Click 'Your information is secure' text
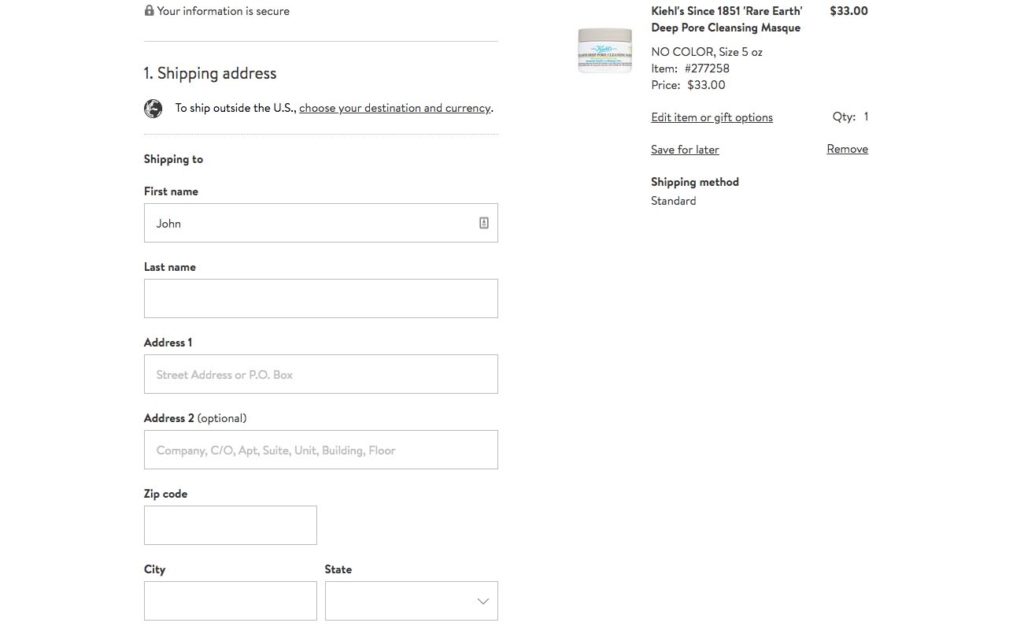 (x=223, y=11)
